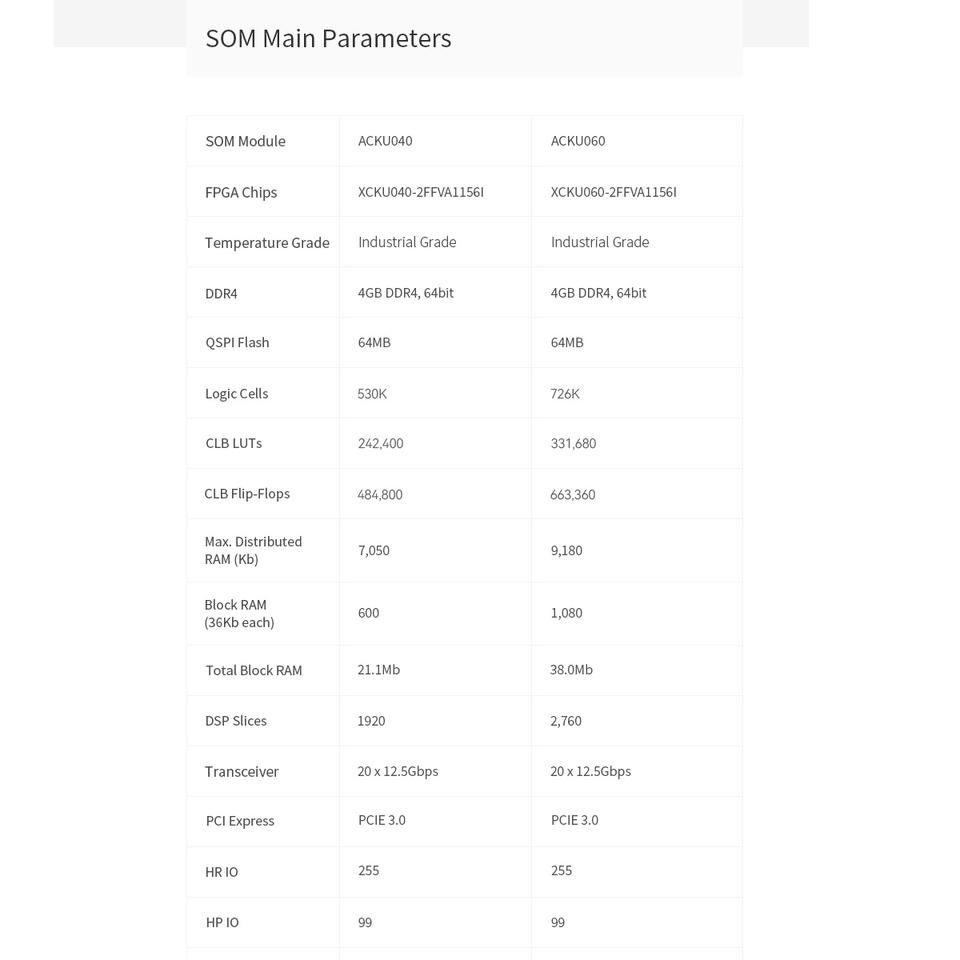Screen dimensions: 960x960
Task: Click XCKU040-2FFVA1156I chip cell
Action: [x=421, y=192]
